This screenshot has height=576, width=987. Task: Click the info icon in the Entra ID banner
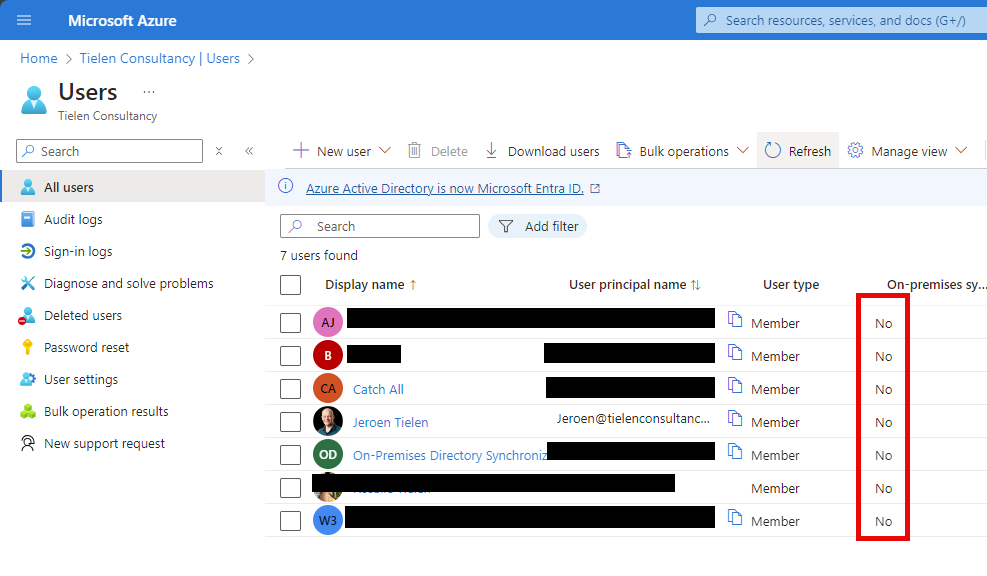click(286, 186)
